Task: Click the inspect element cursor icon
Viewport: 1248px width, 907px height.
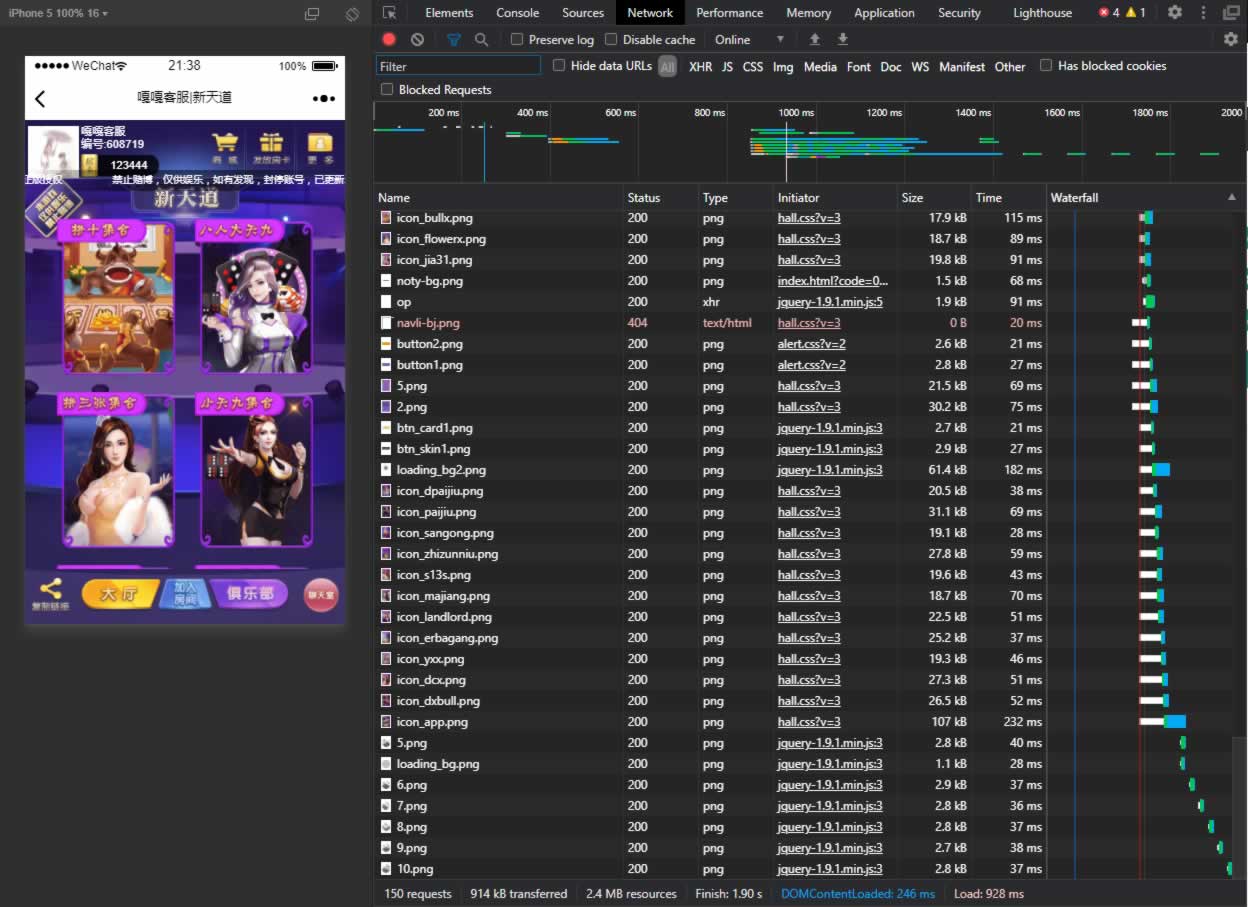Action: (x=390, y=13)
